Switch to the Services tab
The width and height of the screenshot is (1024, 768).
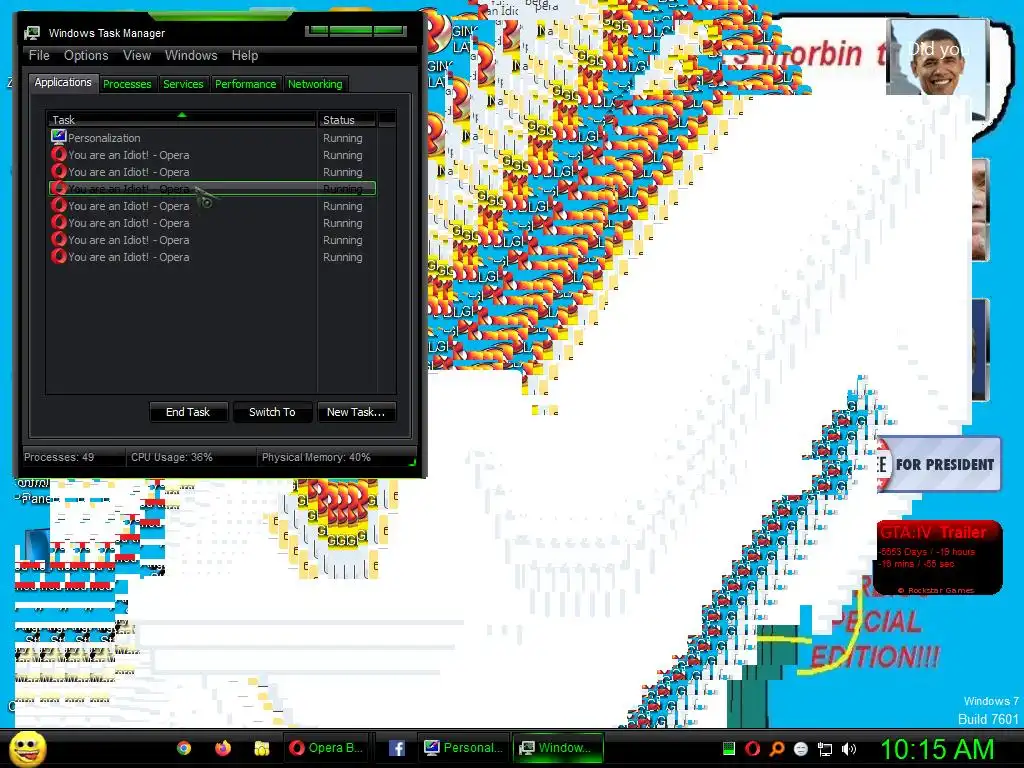coord(183,84)
